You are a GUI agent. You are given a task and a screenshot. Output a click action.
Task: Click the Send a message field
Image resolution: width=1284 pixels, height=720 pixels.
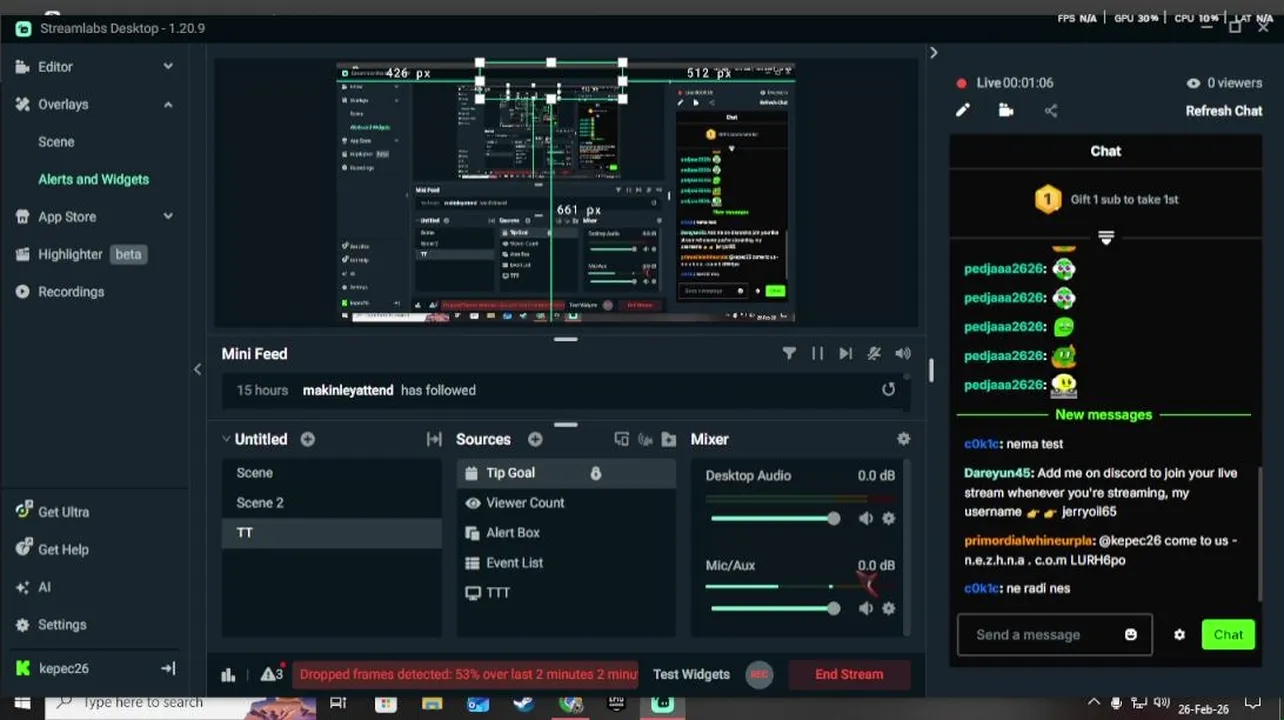coord(1055,635)
